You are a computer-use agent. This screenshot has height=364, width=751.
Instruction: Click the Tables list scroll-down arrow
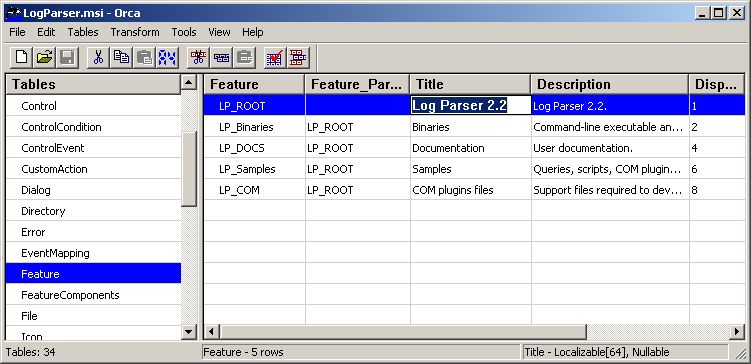point(189,331)
